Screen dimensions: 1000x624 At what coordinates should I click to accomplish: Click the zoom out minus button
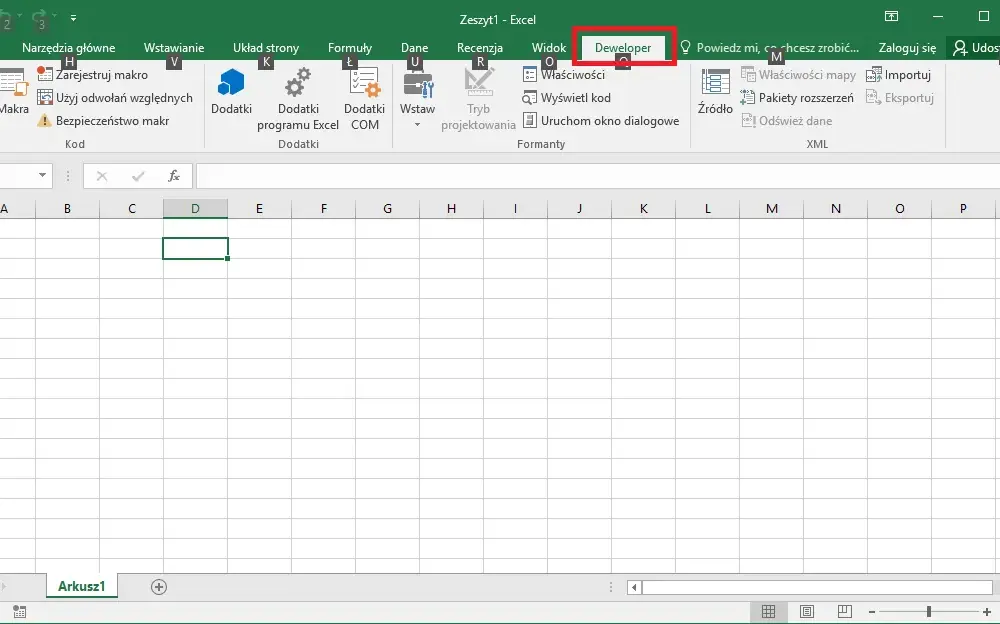872,613
